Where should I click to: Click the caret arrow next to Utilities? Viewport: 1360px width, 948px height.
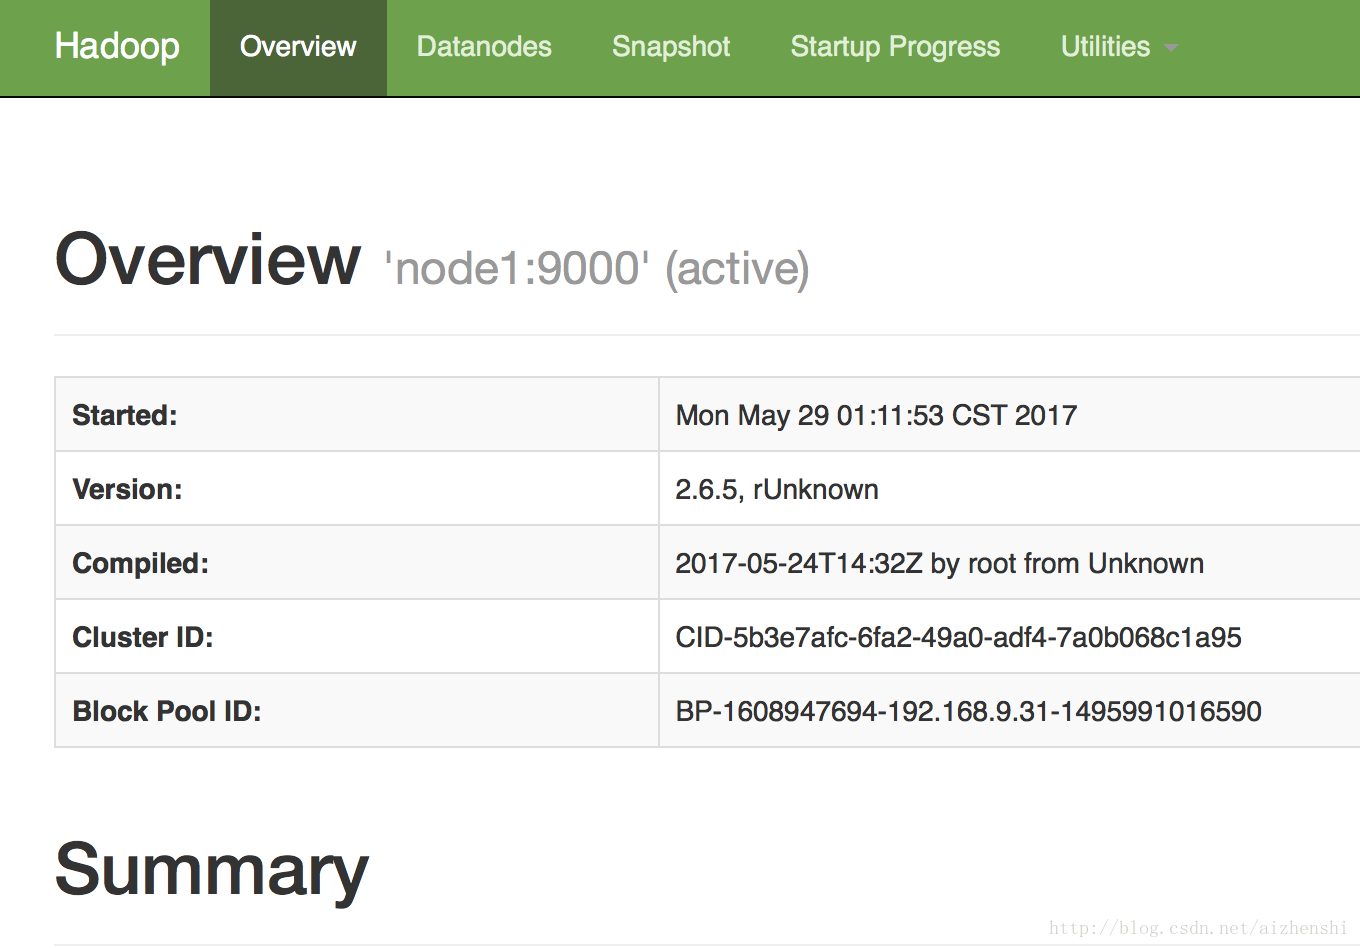tap(1171, 48)
